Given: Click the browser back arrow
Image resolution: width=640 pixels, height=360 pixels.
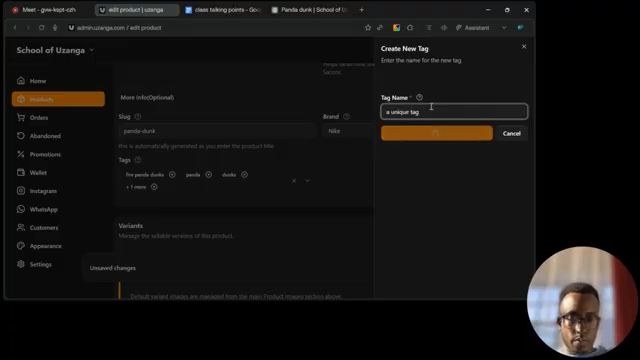Looking at the screenshot, I should click(x=15, y=28).
